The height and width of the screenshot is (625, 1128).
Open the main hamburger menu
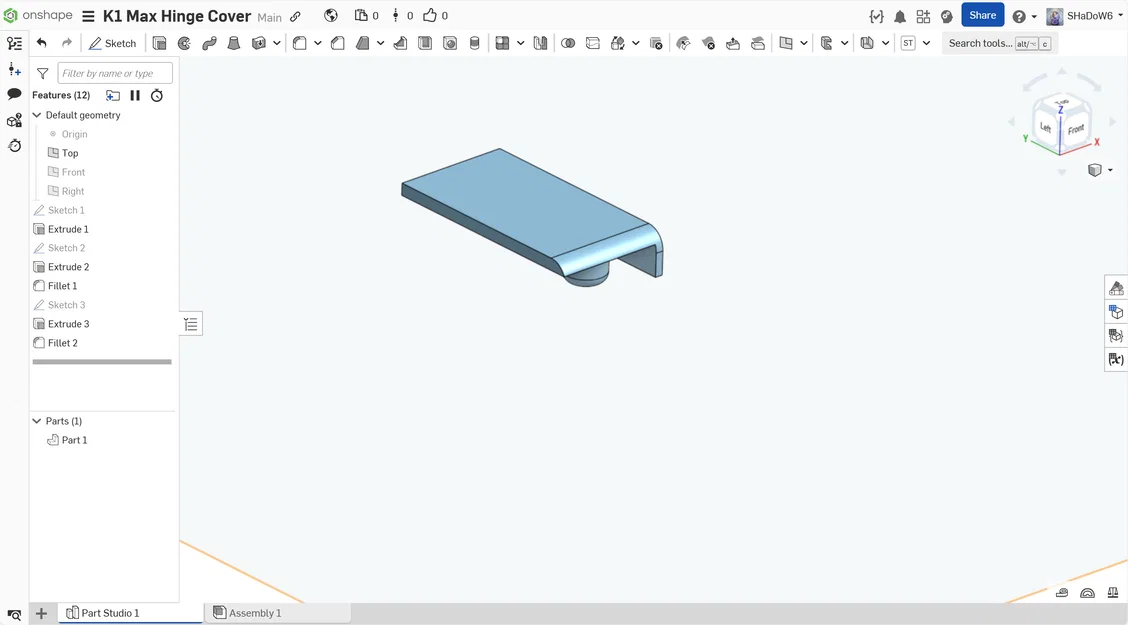point(88,16)
